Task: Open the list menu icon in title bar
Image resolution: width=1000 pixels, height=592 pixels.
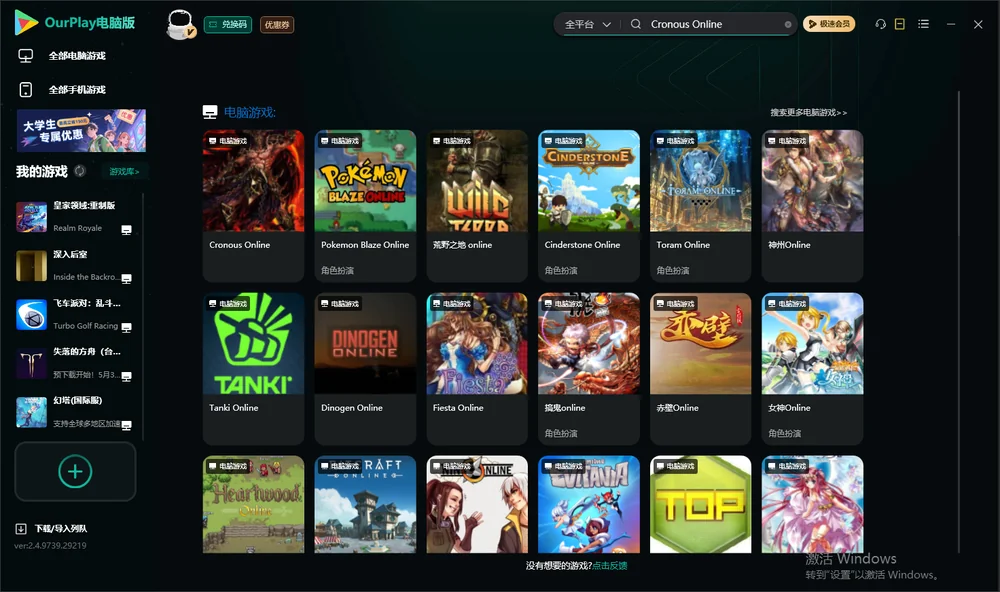Action: [923, 24]
